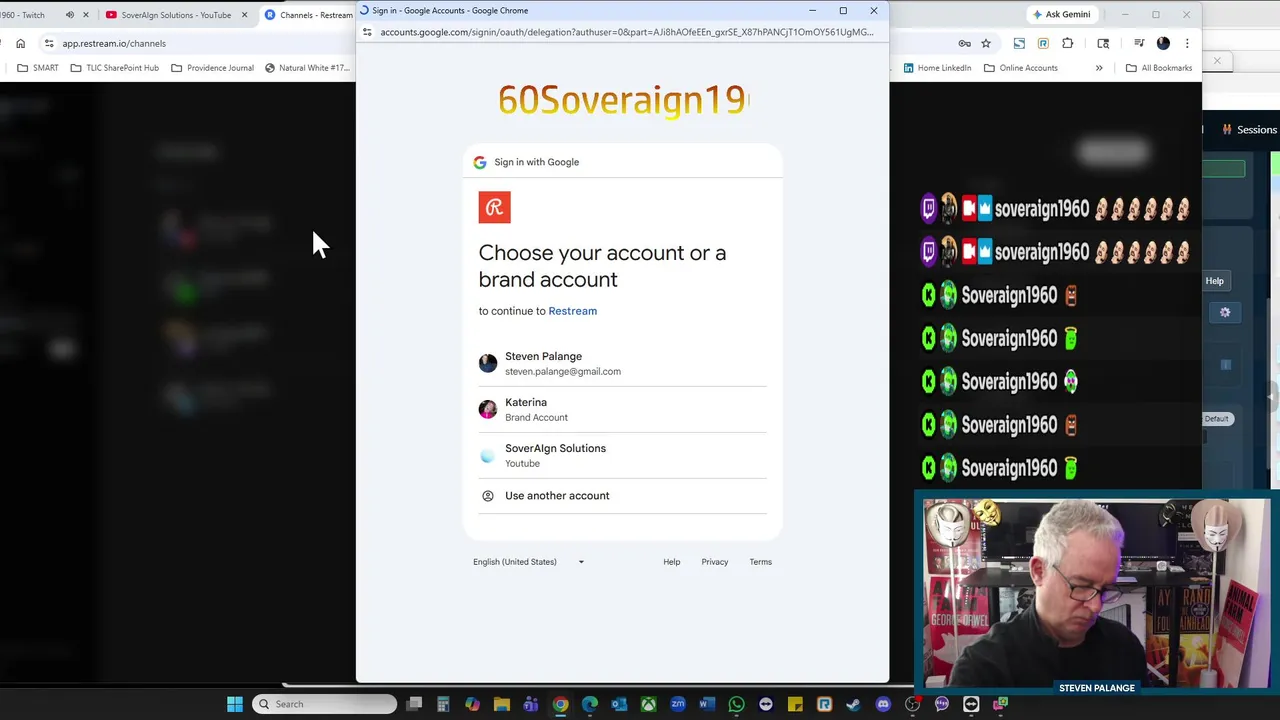Click the taskbar Search box
This screenshot has height=720, width=1280.
[324, 704]
